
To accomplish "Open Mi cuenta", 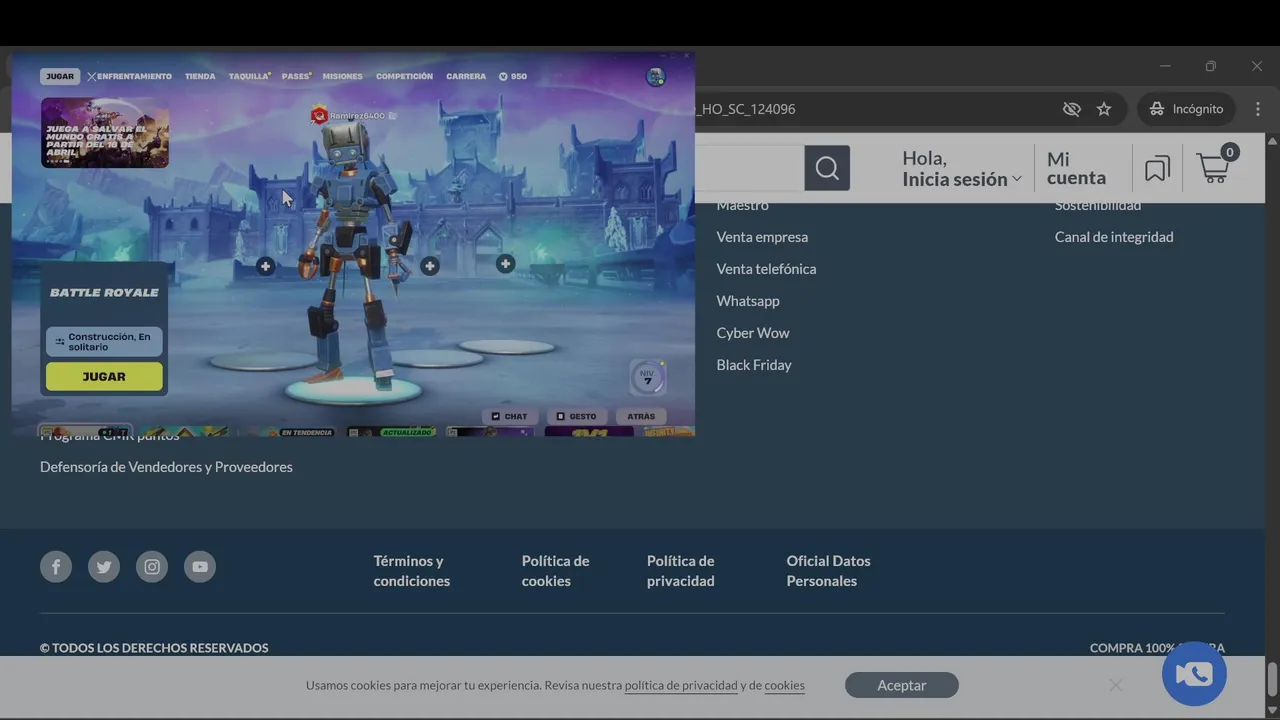I will click(x=1076, y=169).
